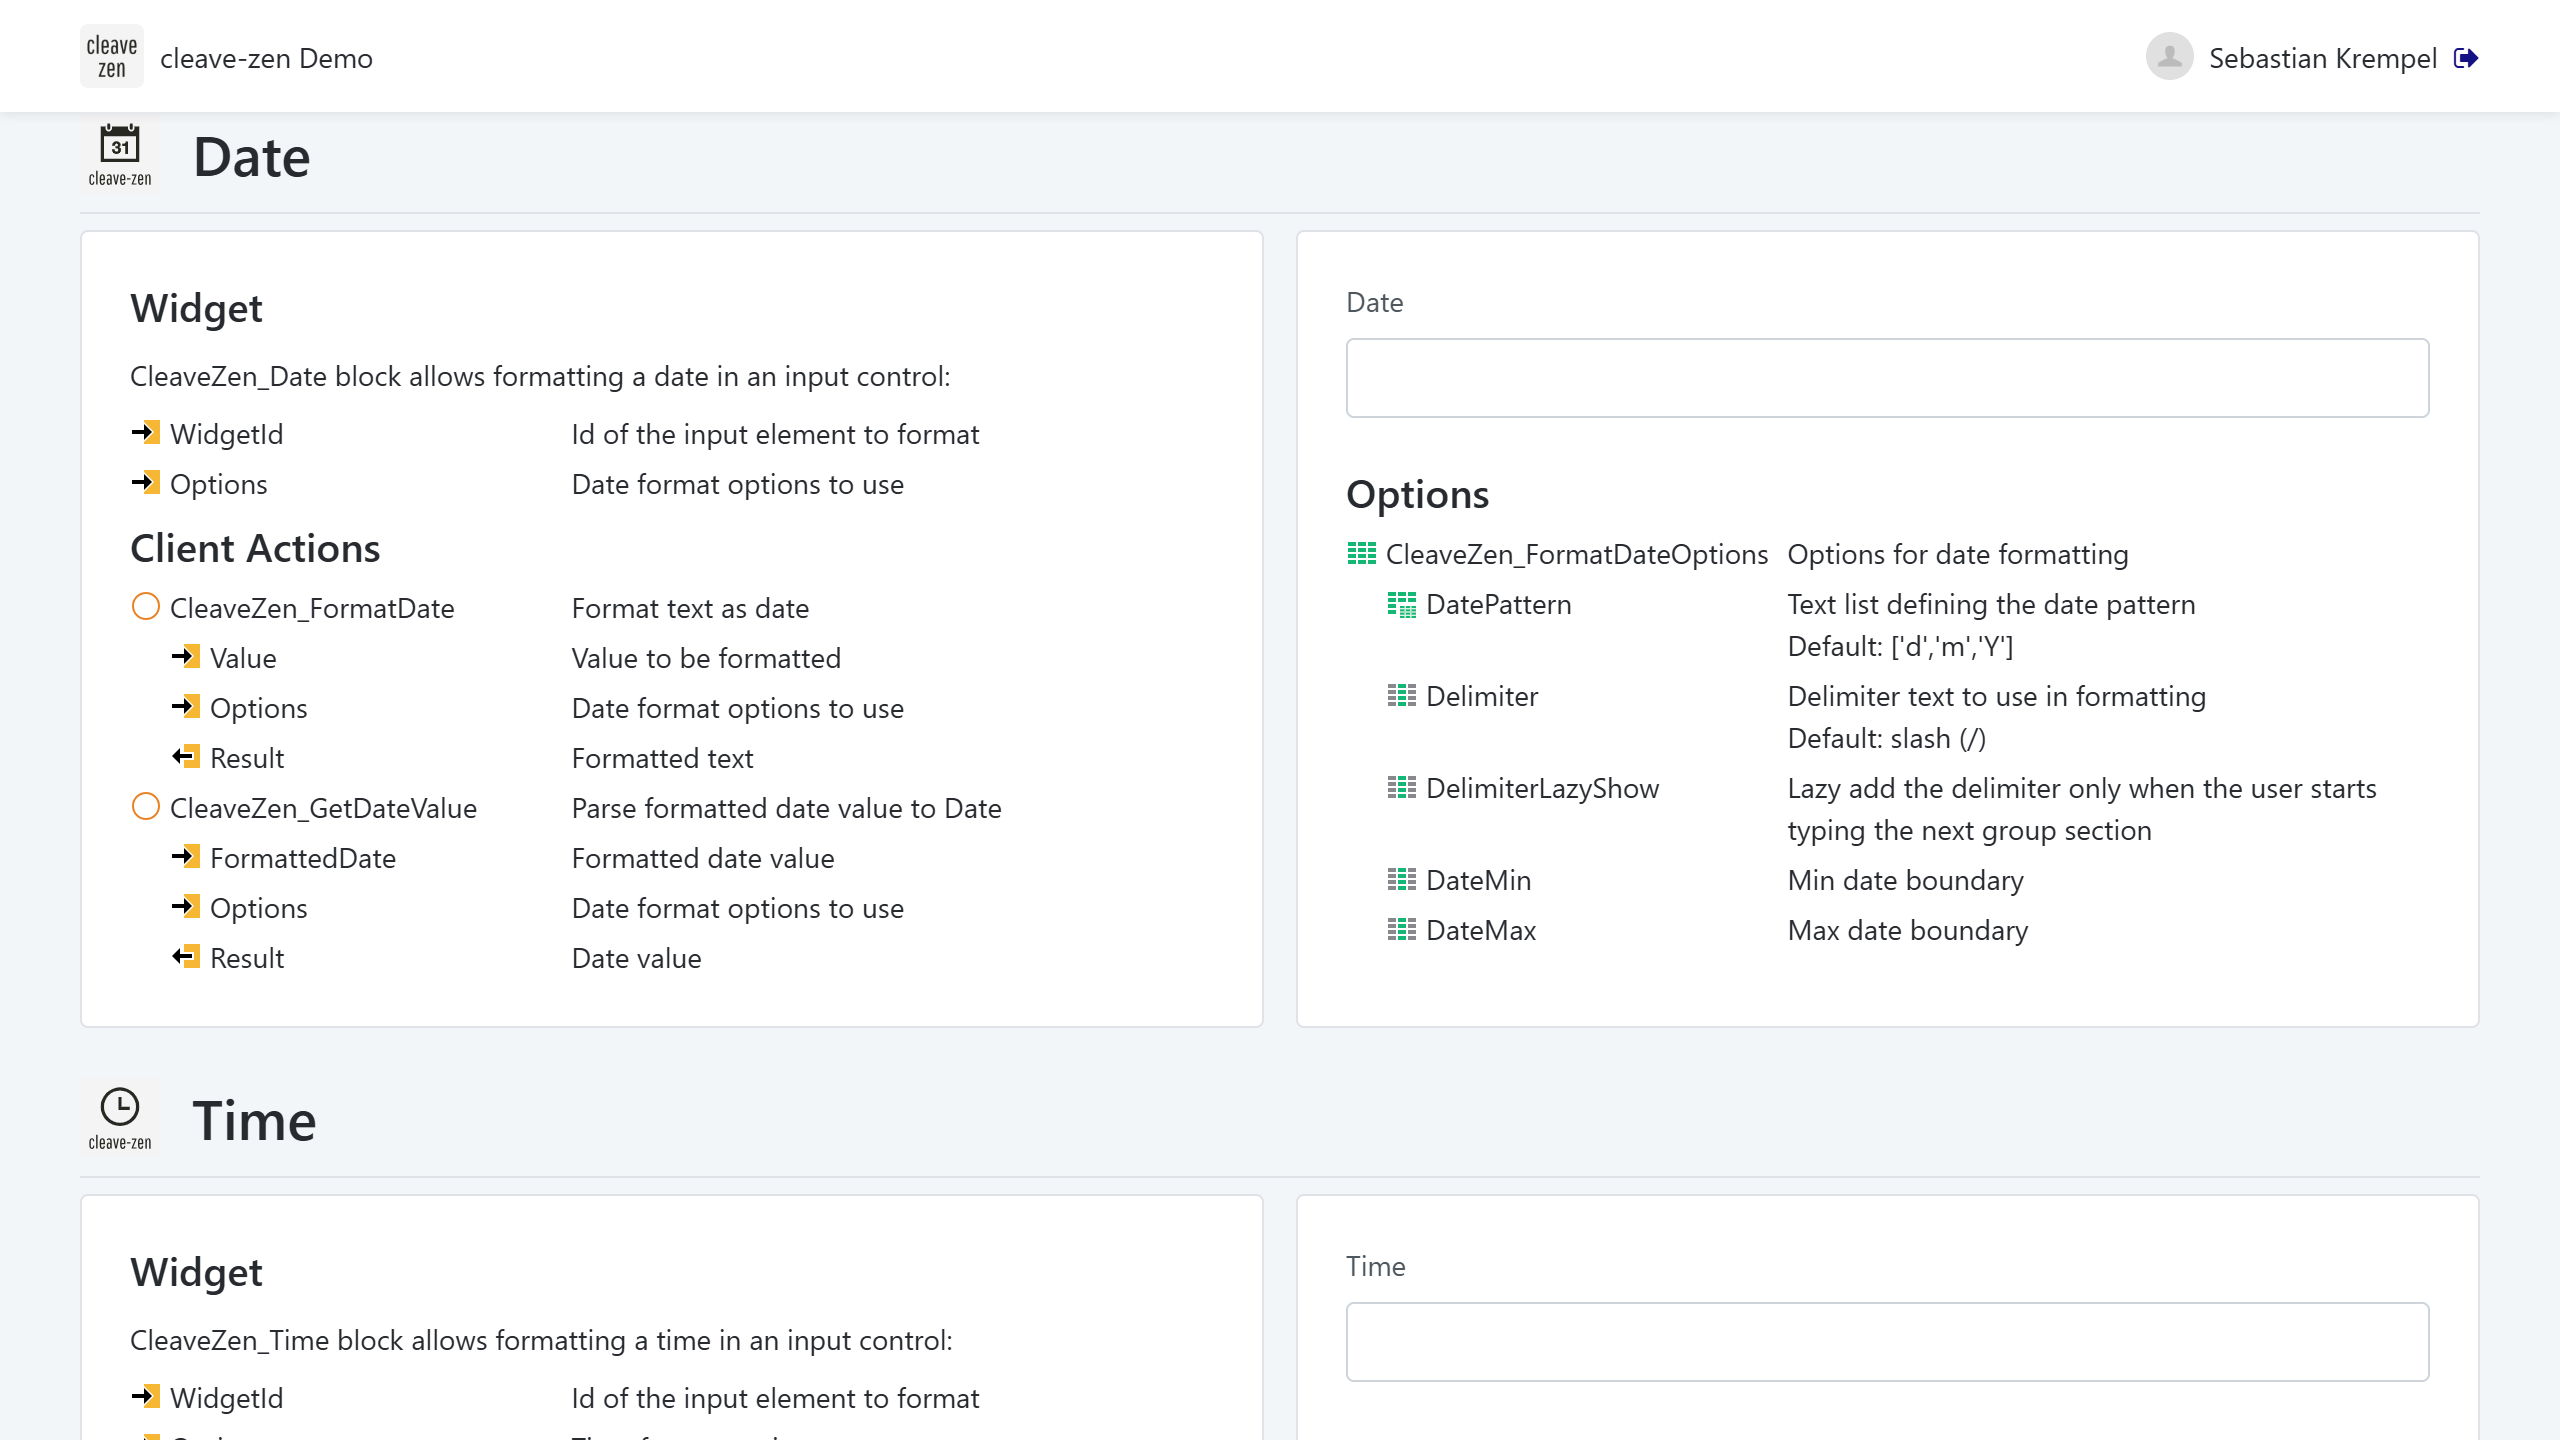The height and width of the screenshot is (1440, 2560).
Task: Click the attribute icon next to DateMax
Action: (x=1401, y=930)
